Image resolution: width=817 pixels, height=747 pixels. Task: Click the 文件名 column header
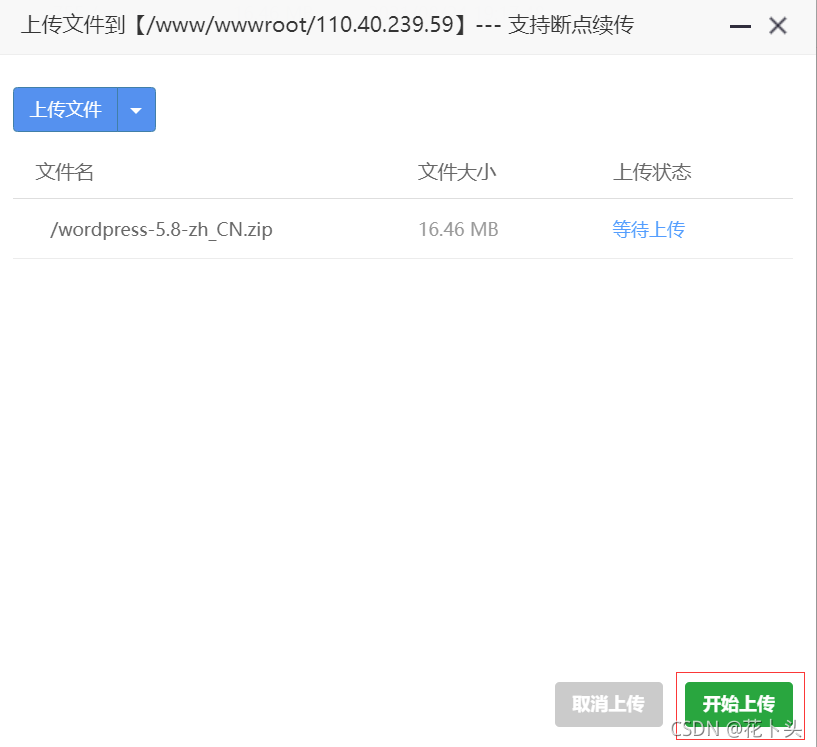[x=65, y=172]
